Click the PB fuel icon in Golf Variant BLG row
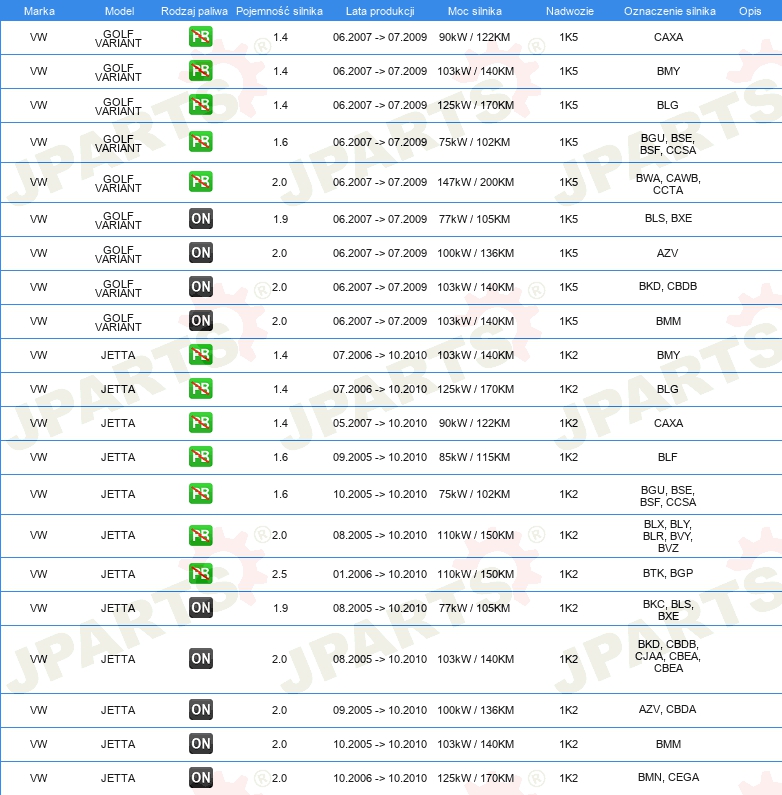Screen dimensions: 782x795 pos(200,105)
